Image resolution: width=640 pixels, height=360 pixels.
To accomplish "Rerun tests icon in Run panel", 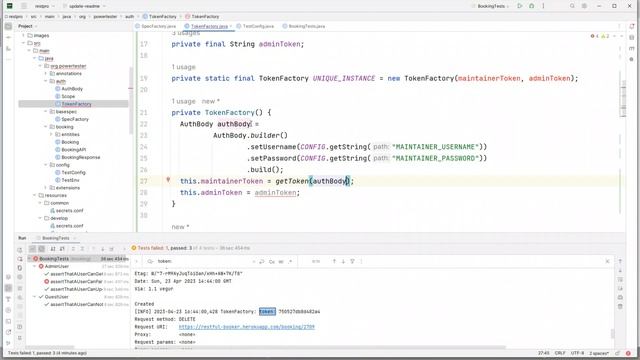I will click(x=20, y=250).
